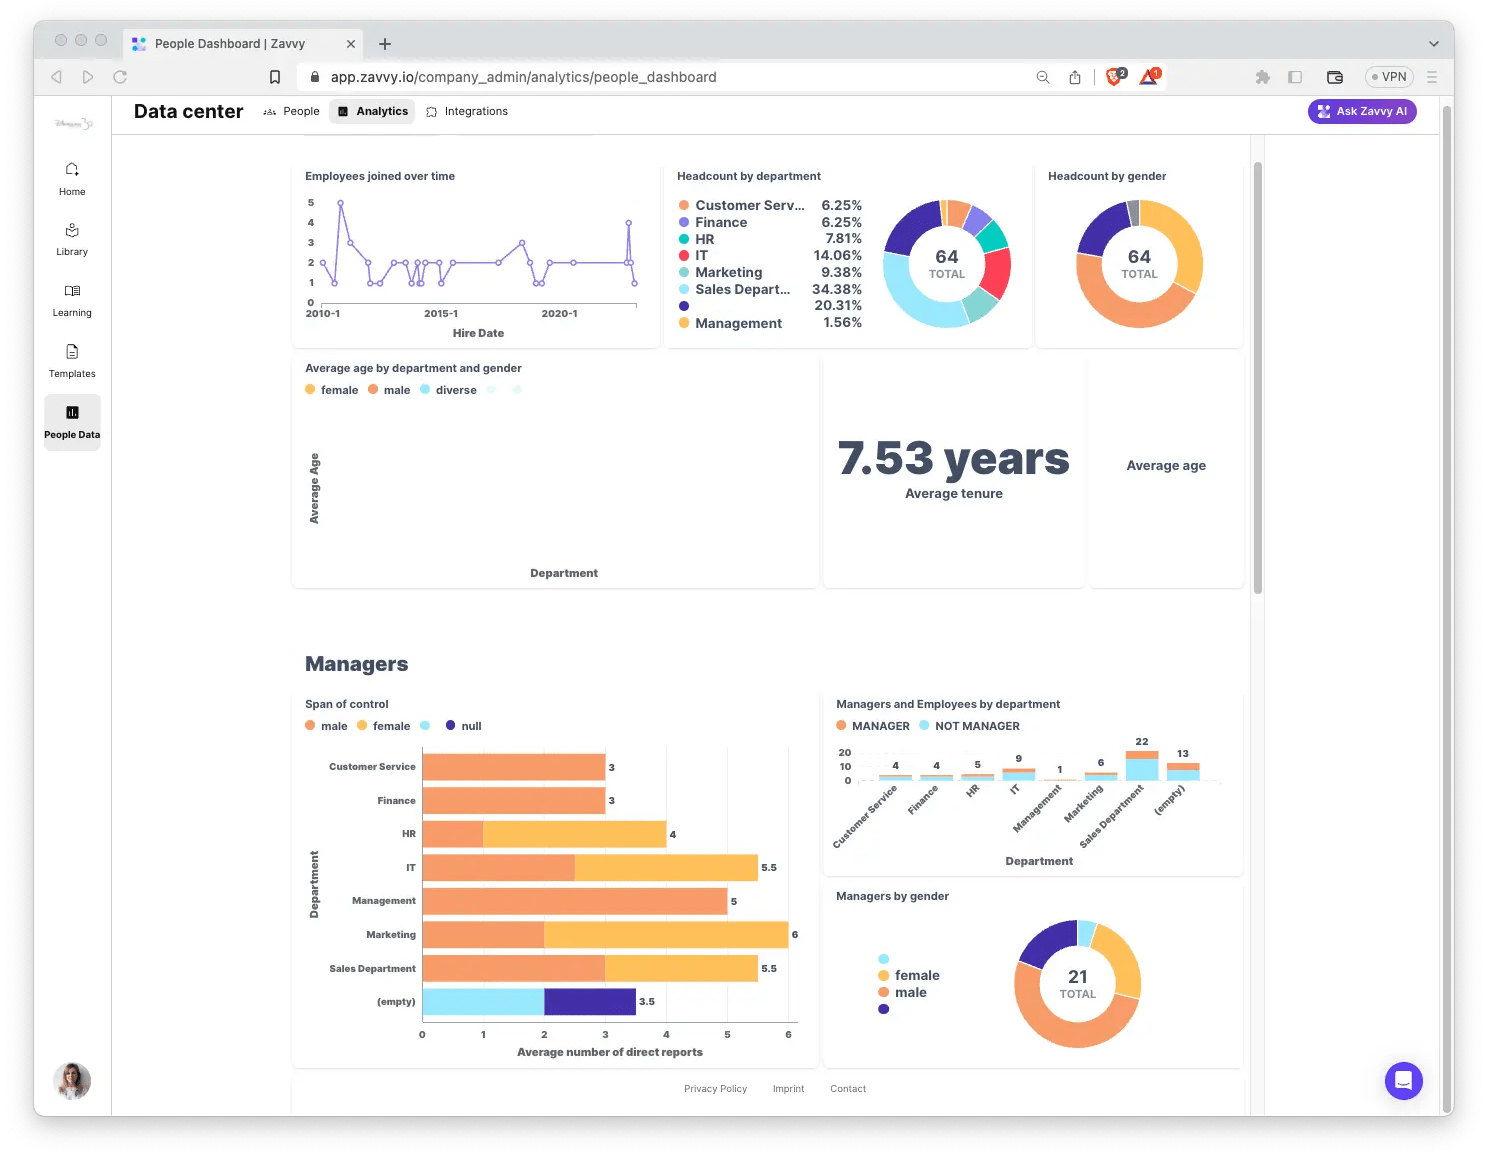
Task: Toggle male in Span of control legend
Action: [326, 726]
